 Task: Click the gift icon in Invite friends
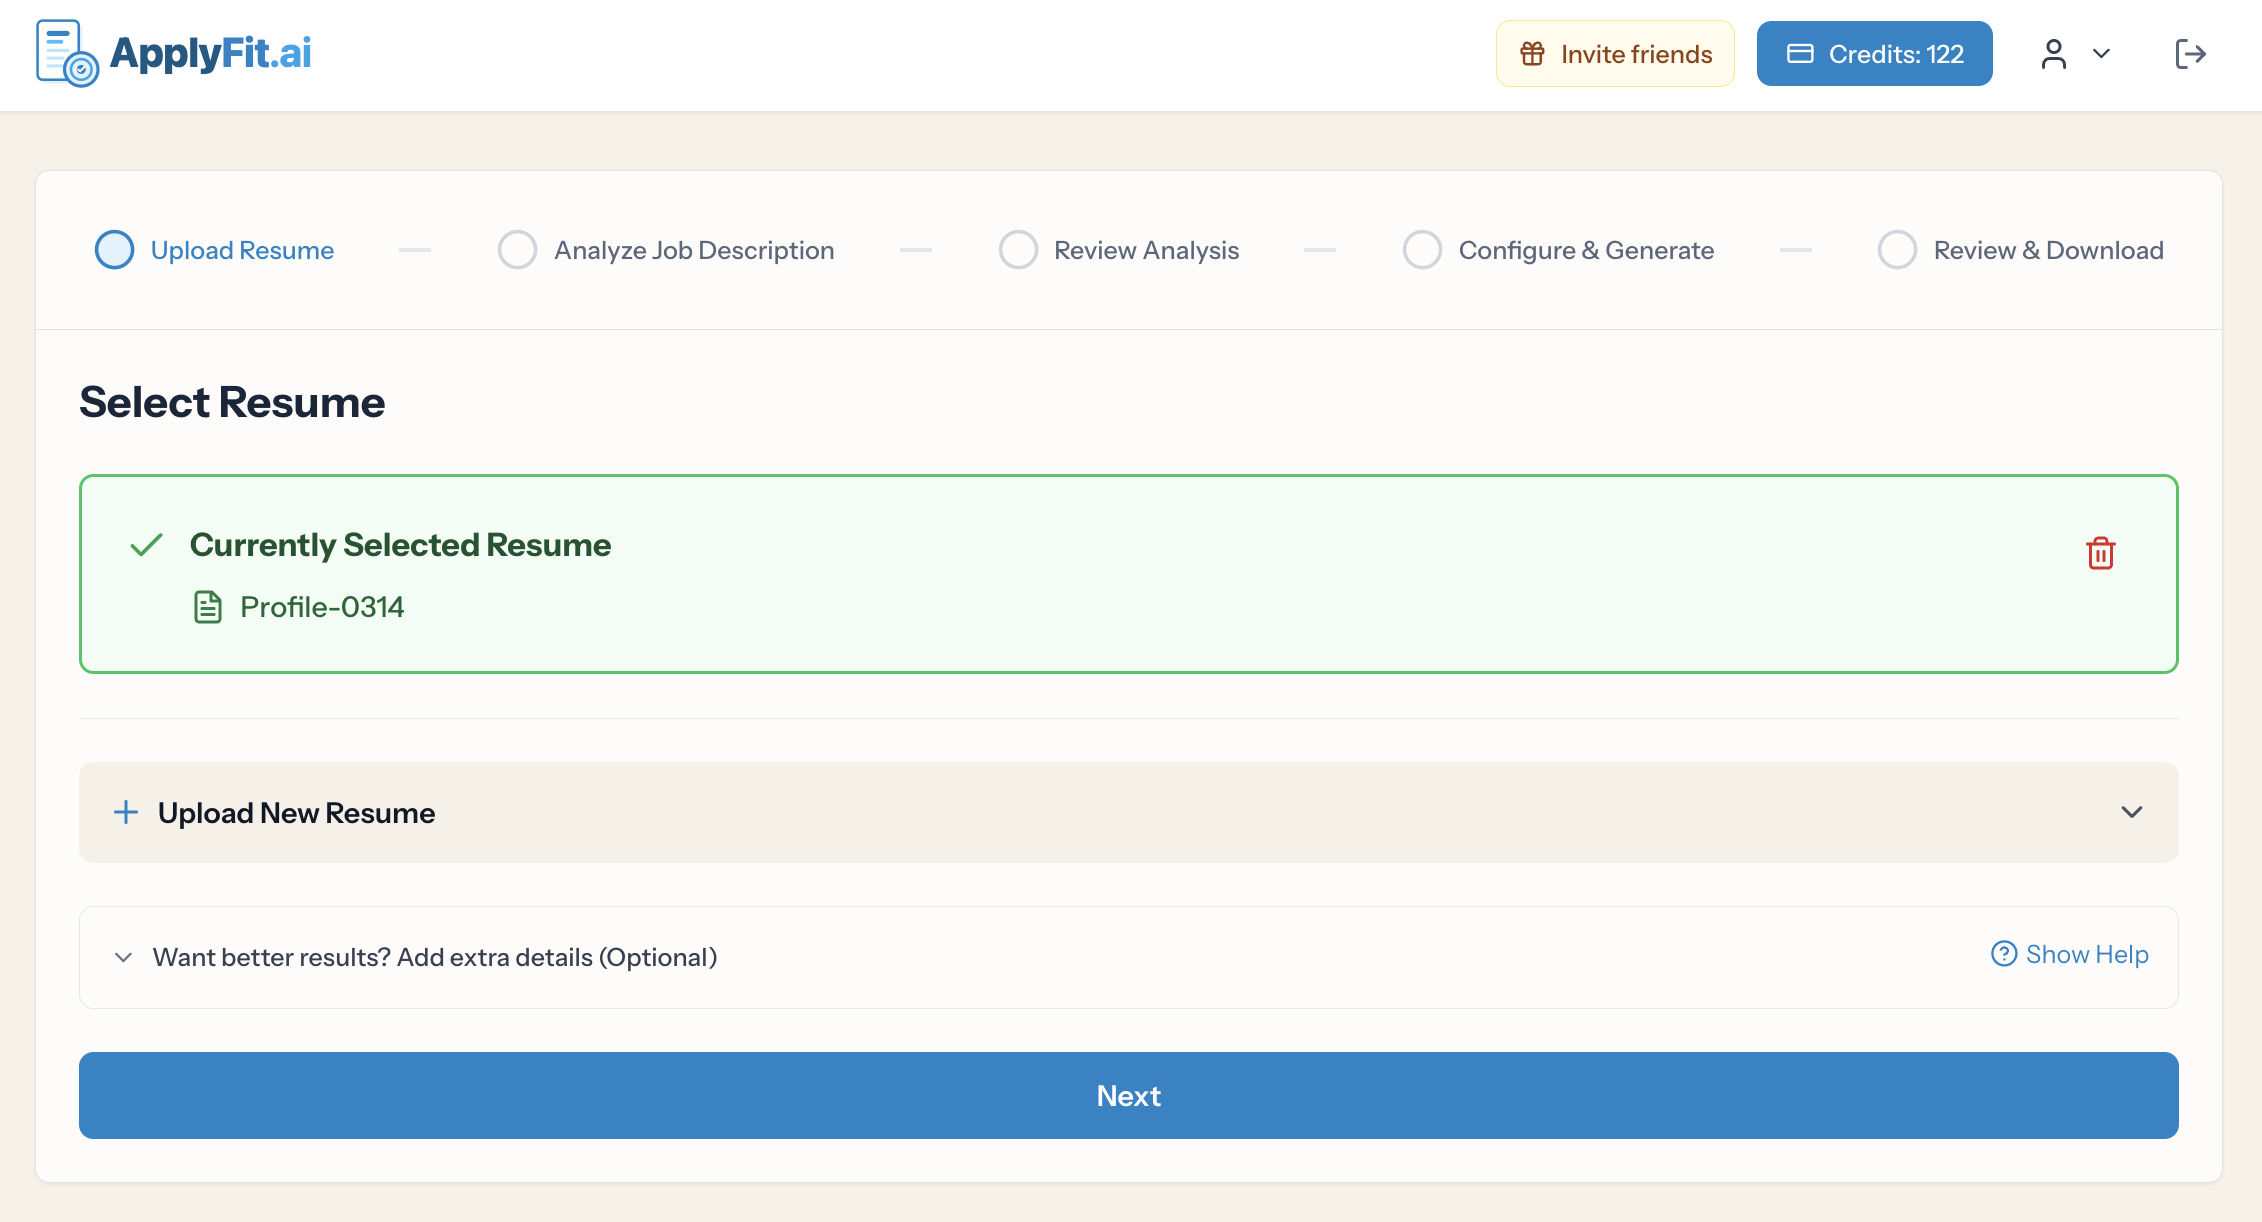click(1532, 54)
